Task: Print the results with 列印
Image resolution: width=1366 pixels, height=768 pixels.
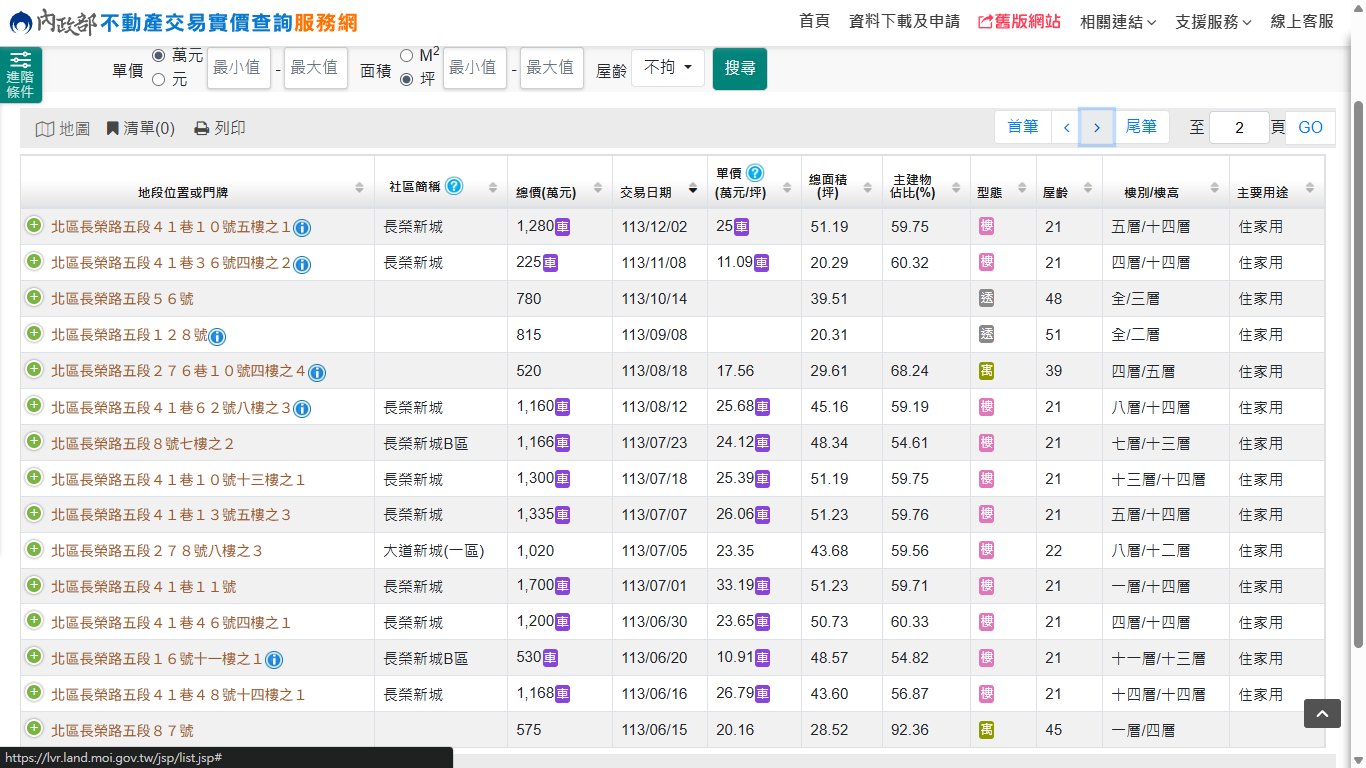Action: [220, 129]
